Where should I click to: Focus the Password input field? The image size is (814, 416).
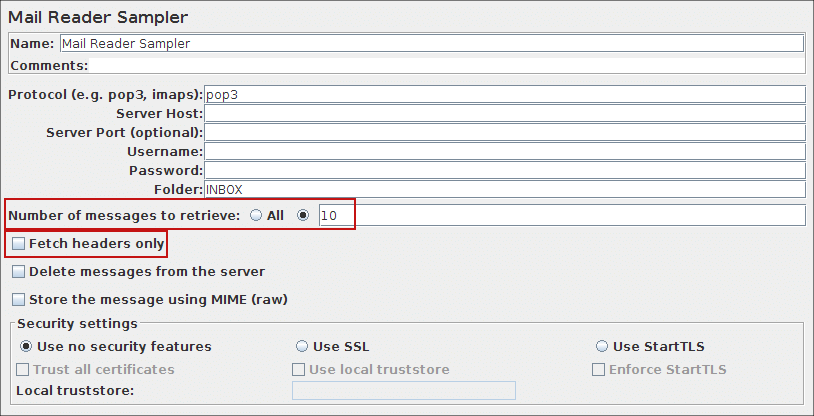[x=504, y=171]
